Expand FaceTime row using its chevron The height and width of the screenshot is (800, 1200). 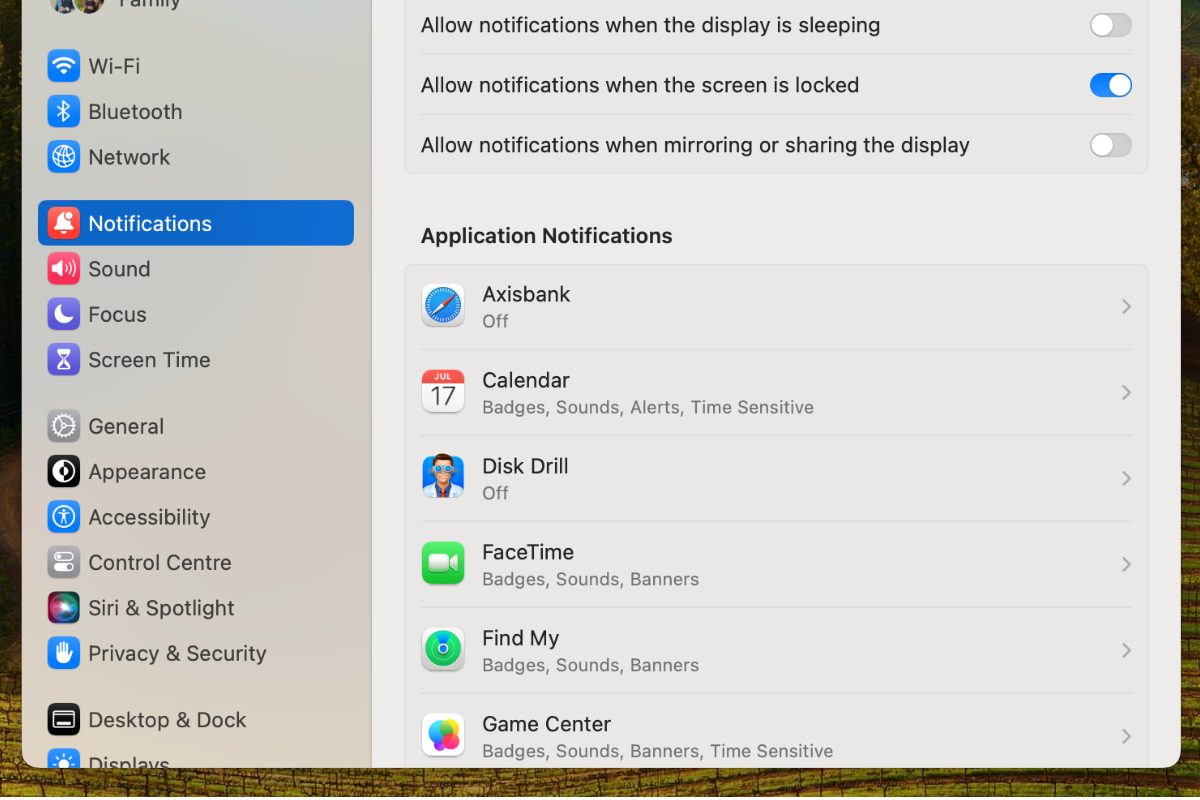click(x=1126, y=565)
